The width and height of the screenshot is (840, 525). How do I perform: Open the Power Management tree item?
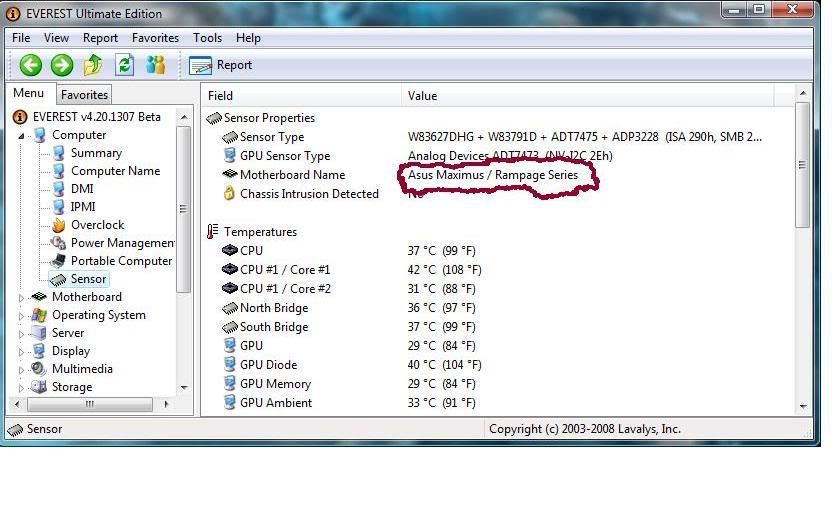(123, 243)
